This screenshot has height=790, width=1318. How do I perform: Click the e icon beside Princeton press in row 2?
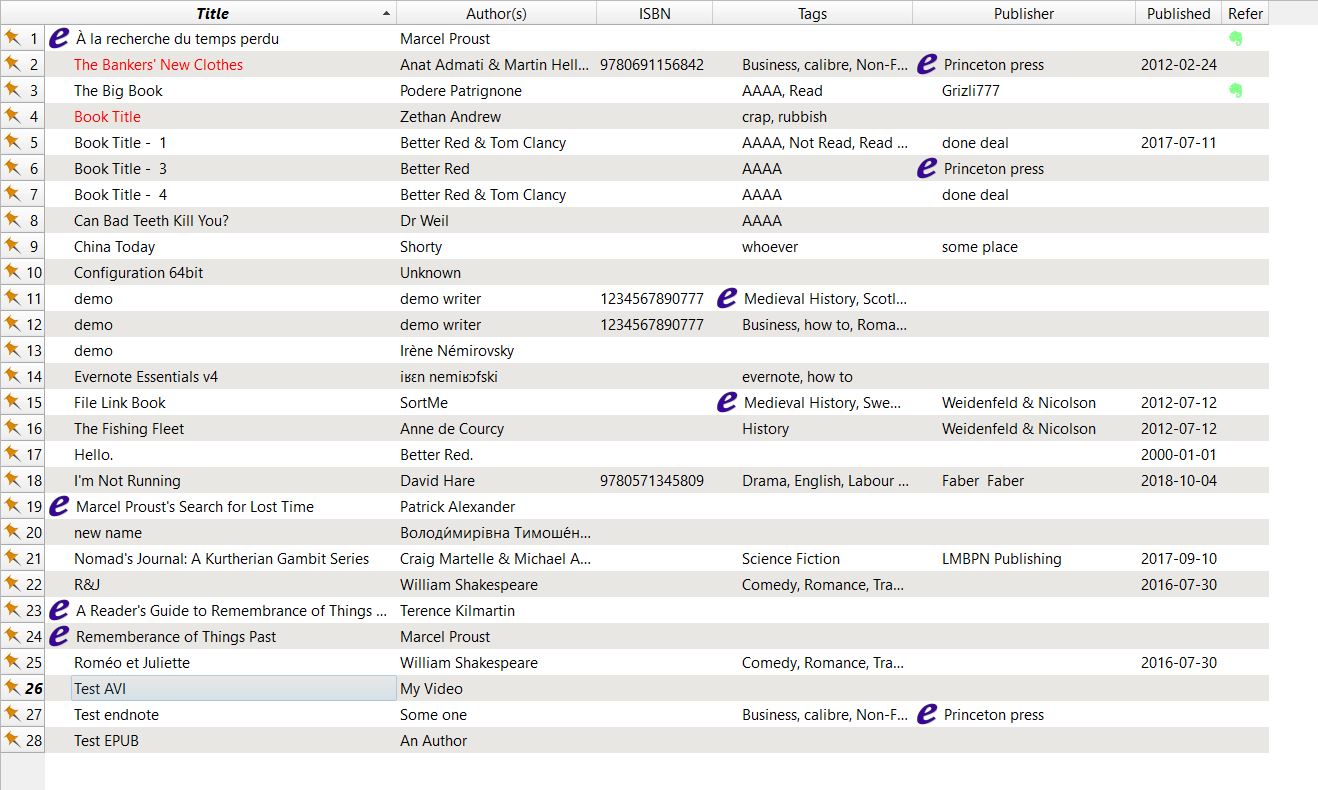(927, 65)
